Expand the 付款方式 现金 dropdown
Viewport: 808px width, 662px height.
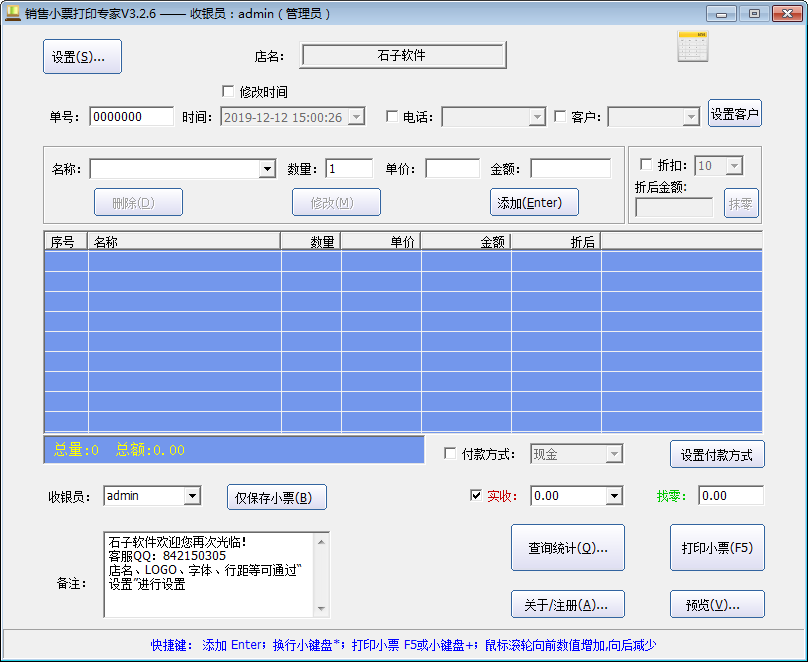point(613,454)
